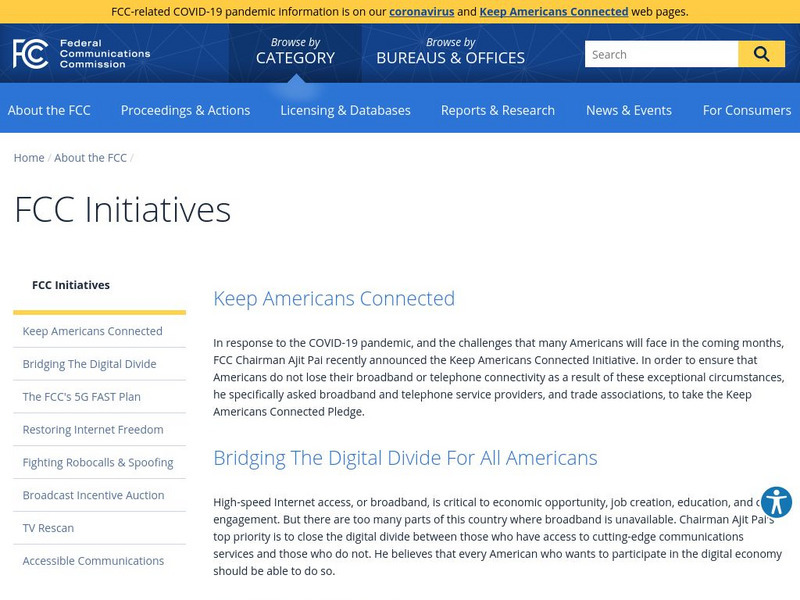
Task: Expand the Browse by Bureaus & Offices menu
Action: tap(450, 51)
